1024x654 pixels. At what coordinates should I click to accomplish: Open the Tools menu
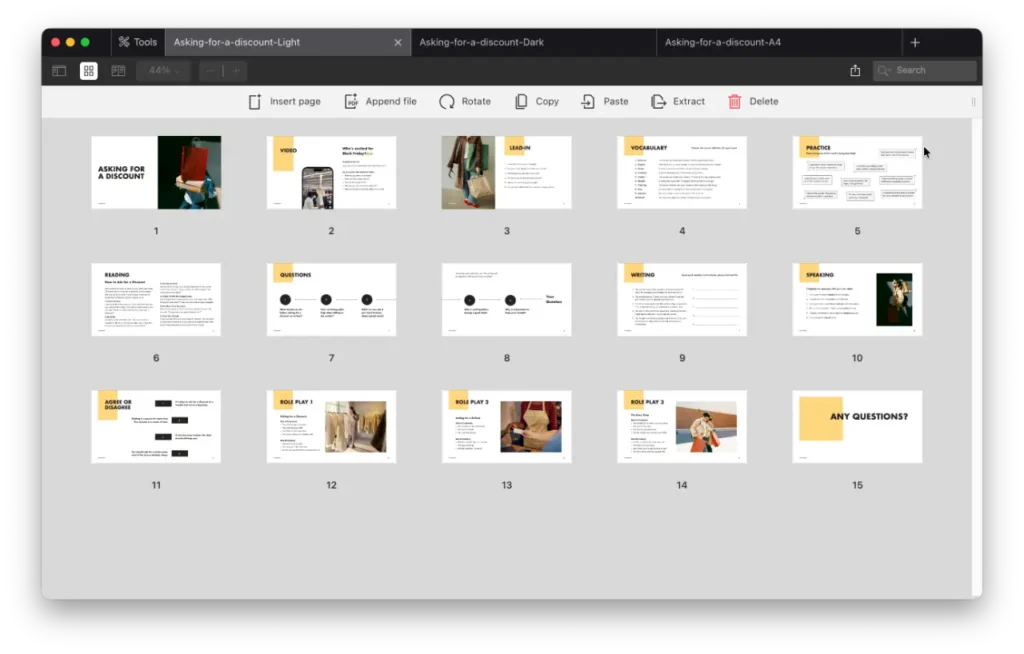tap(137, 41)
